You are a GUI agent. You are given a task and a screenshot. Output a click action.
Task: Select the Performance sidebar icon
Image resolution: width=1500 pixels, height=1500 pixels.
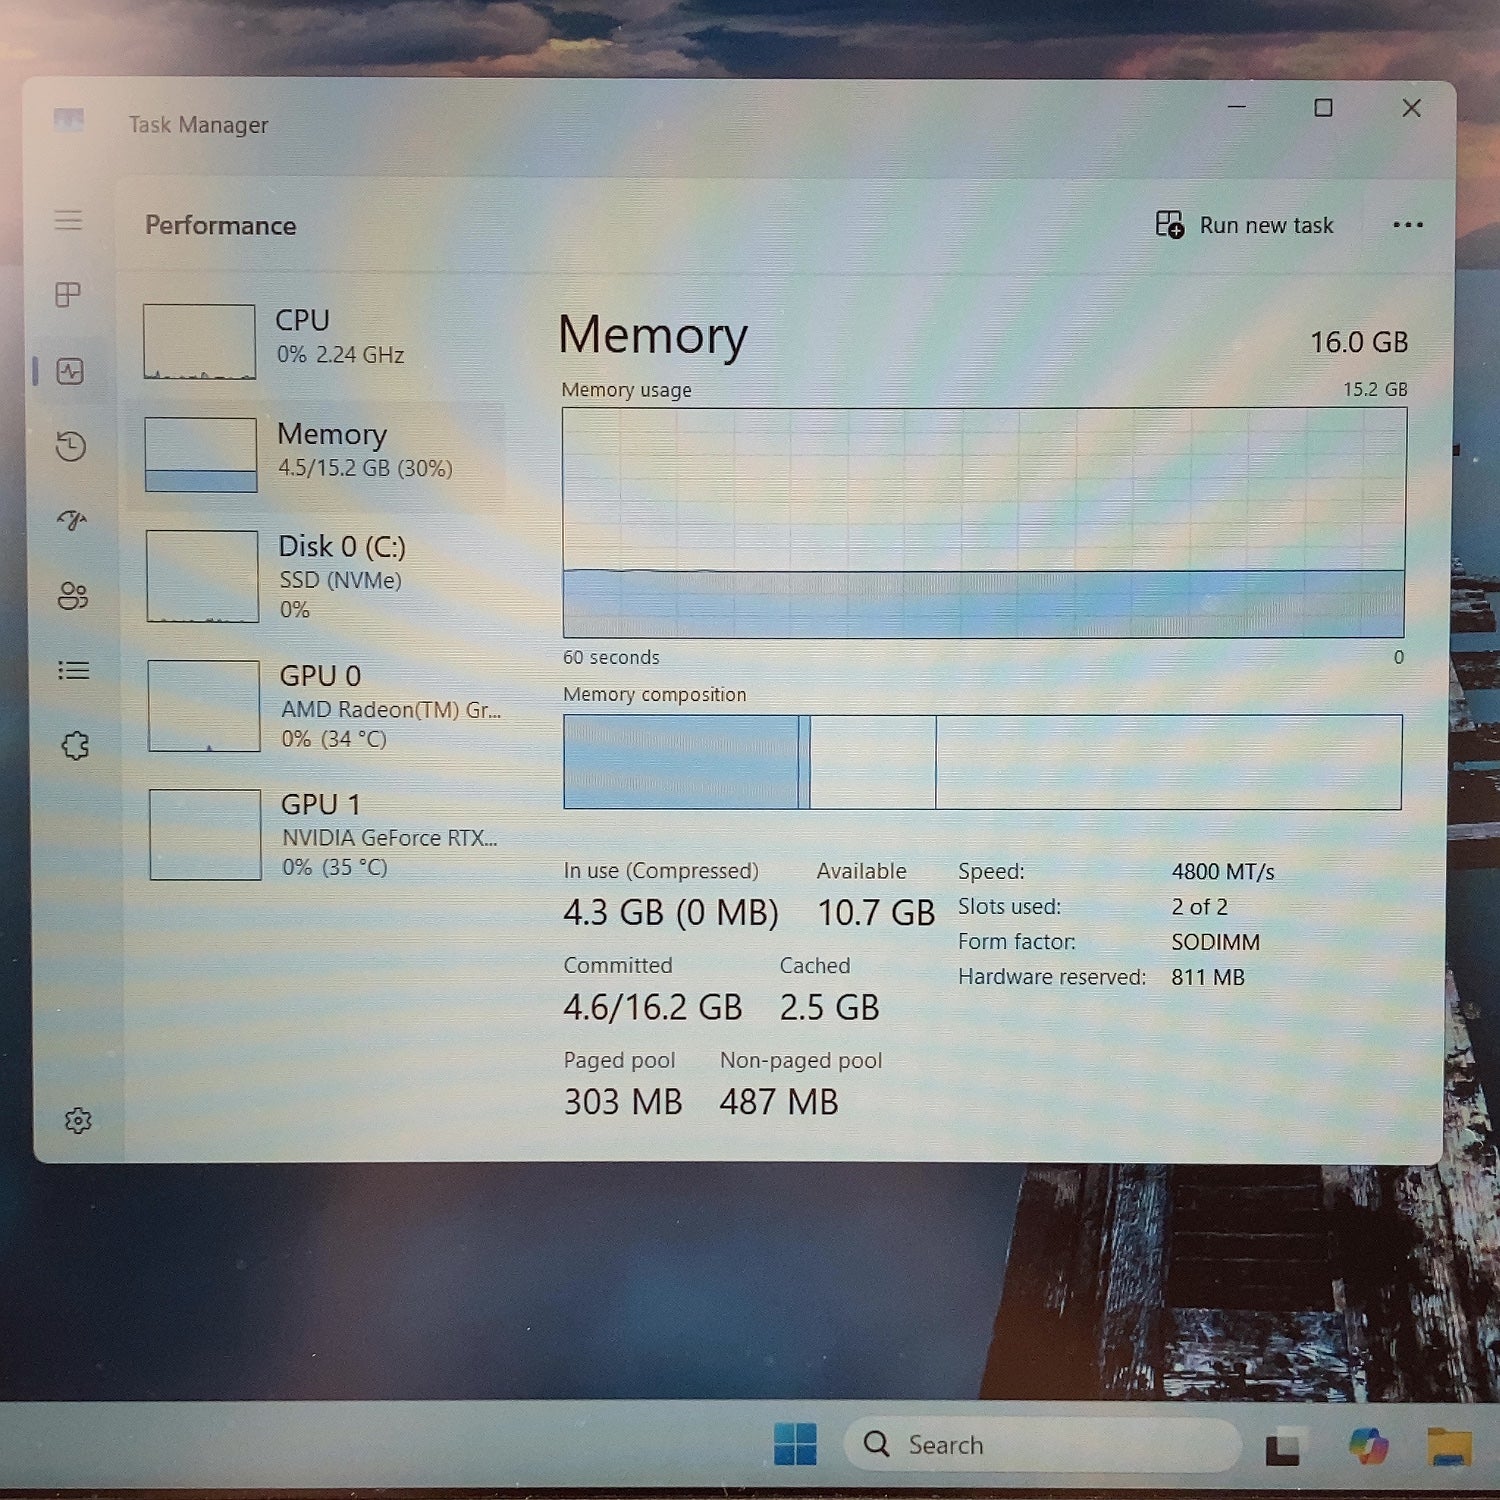point(70,371)
